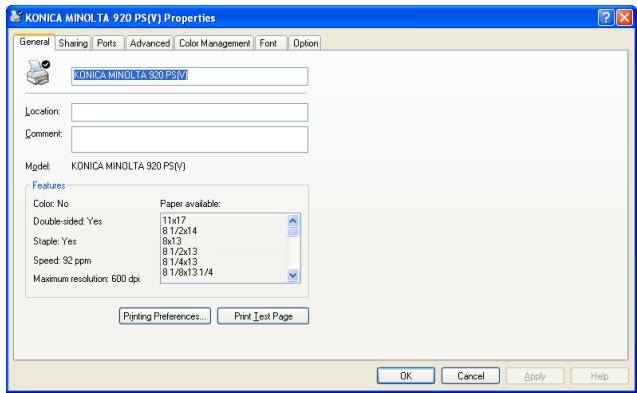Click the 'Staple: Yes' feature text
637x393 pixels.
coord(55,241)
